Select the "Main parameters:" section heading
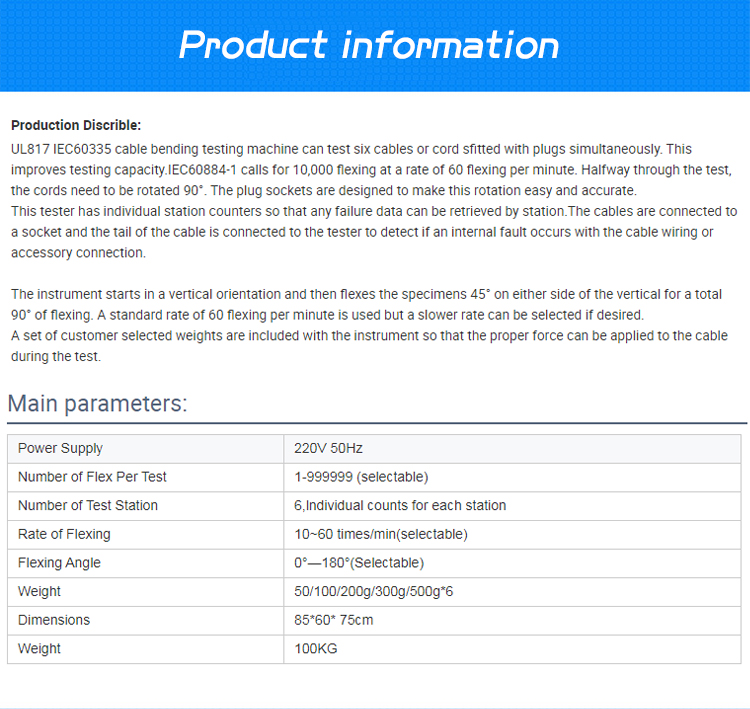The image size is (750, 709). point(97,404)
